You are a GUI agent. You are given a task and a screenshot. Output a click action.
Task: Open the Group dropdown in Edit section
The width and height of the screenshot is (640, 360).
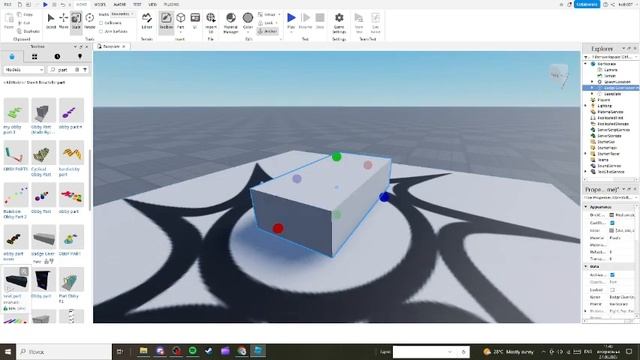coord(269,15)
